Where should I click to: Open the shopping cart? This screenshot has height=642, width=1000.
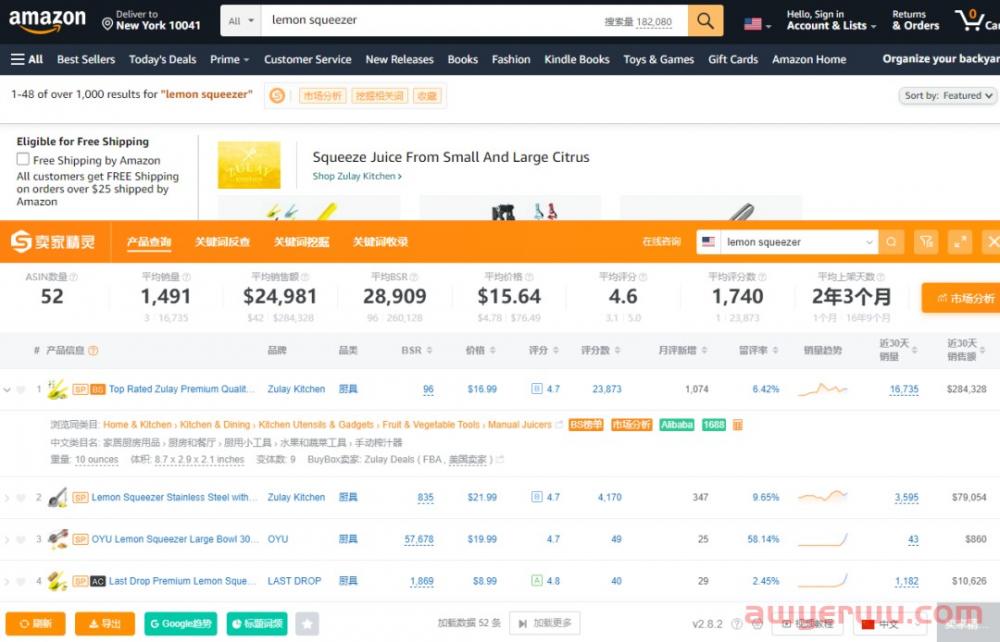tap(977, 20)
